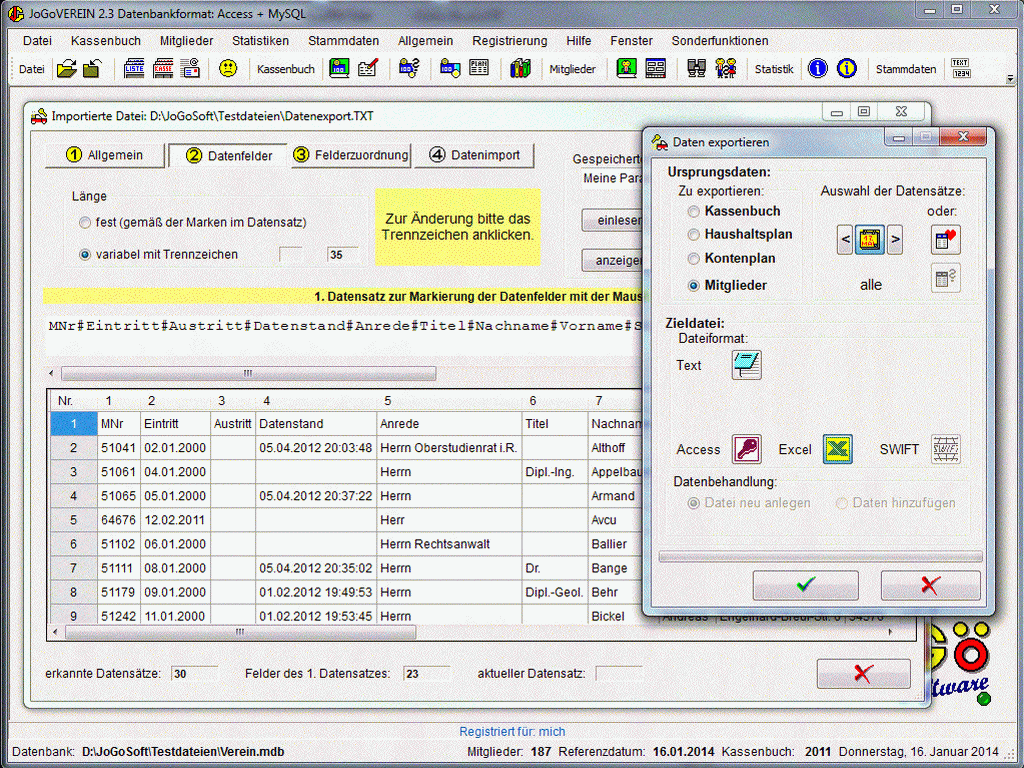Click the 'erkannte Datensätze' field showing 30

(194, 673)
